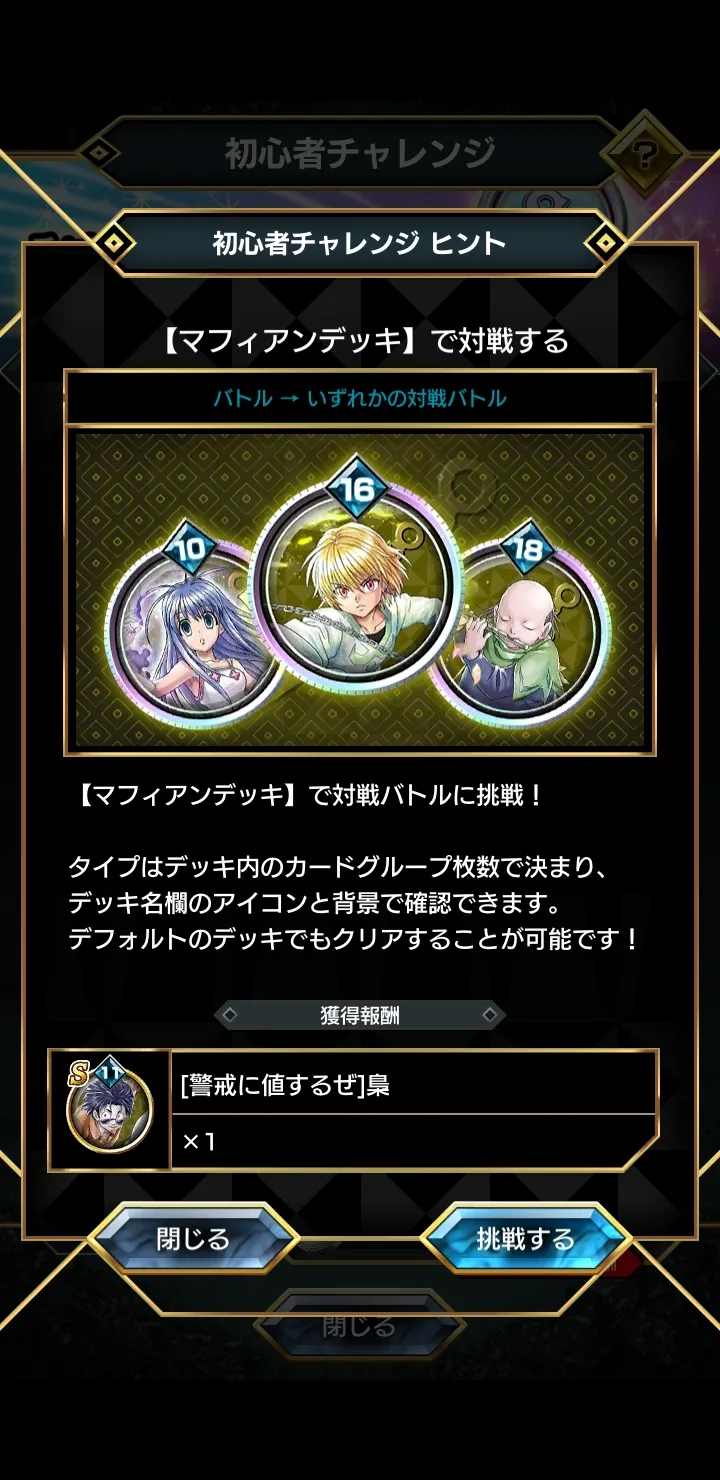
Task: Tap the 【マフィアンデッキ】で対戦する heading
Action: pos(364,341)
